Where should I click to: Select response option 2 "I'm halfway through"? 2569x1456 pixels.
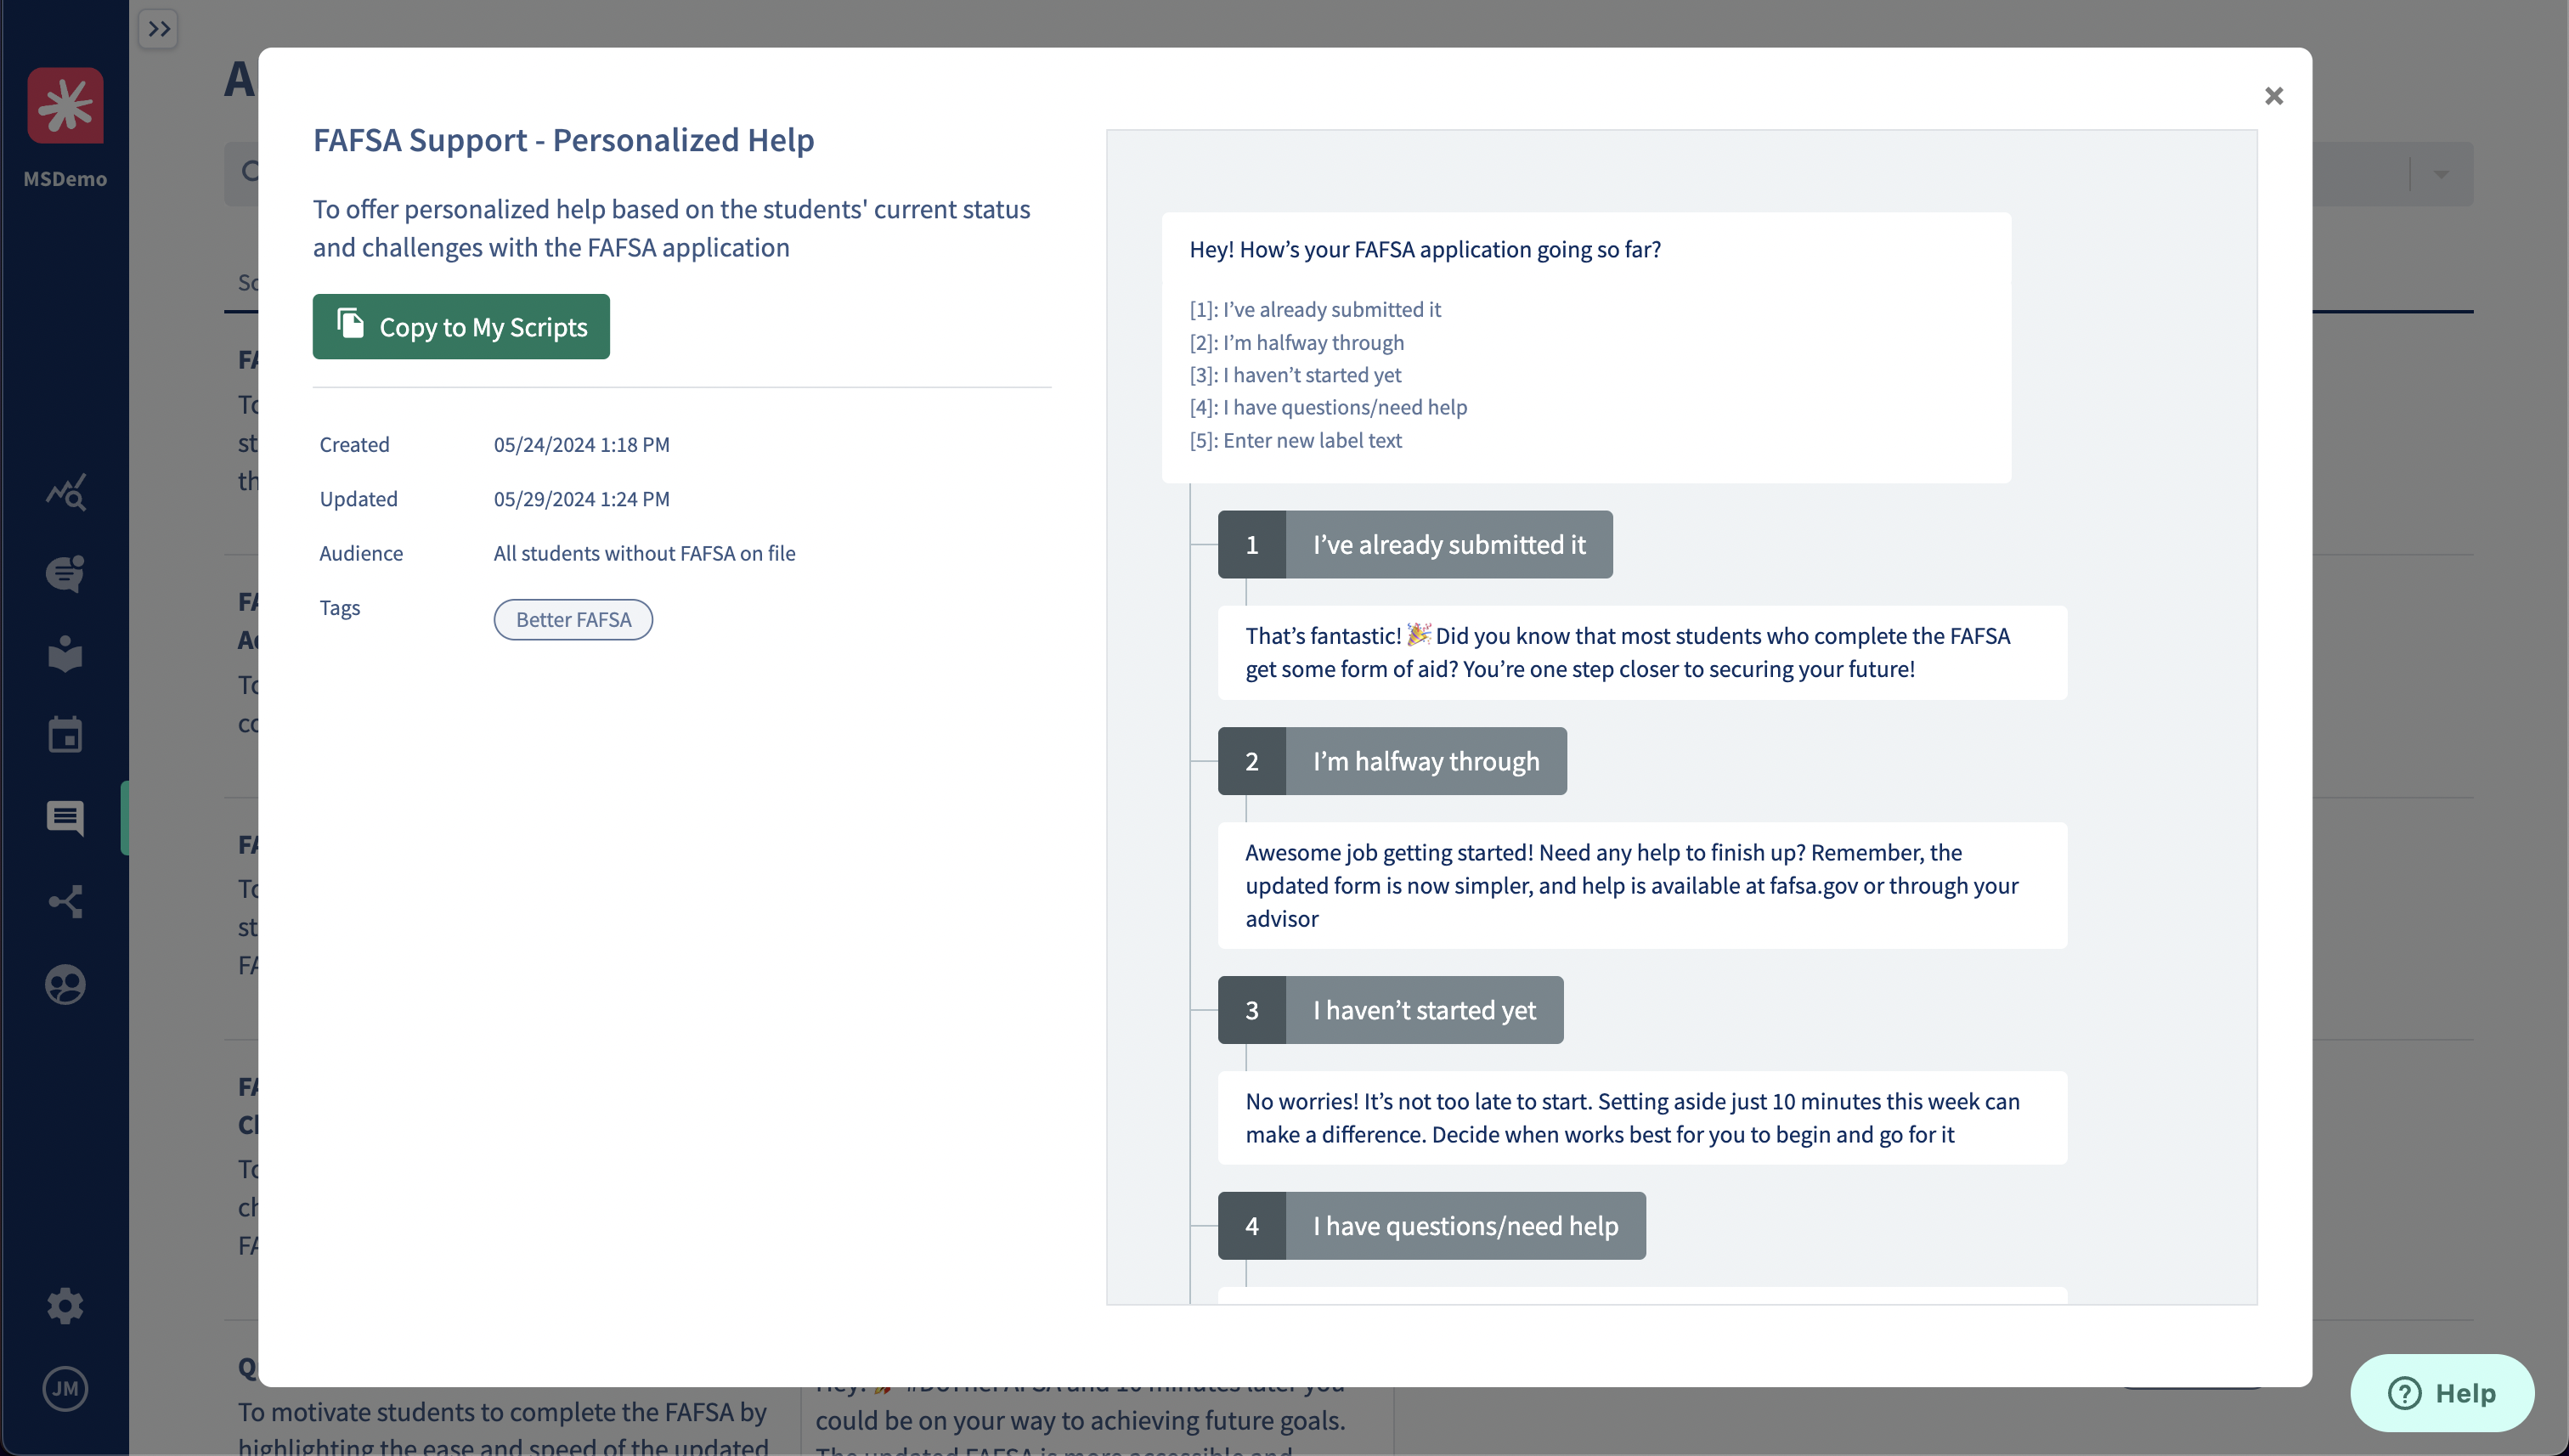1392,761
